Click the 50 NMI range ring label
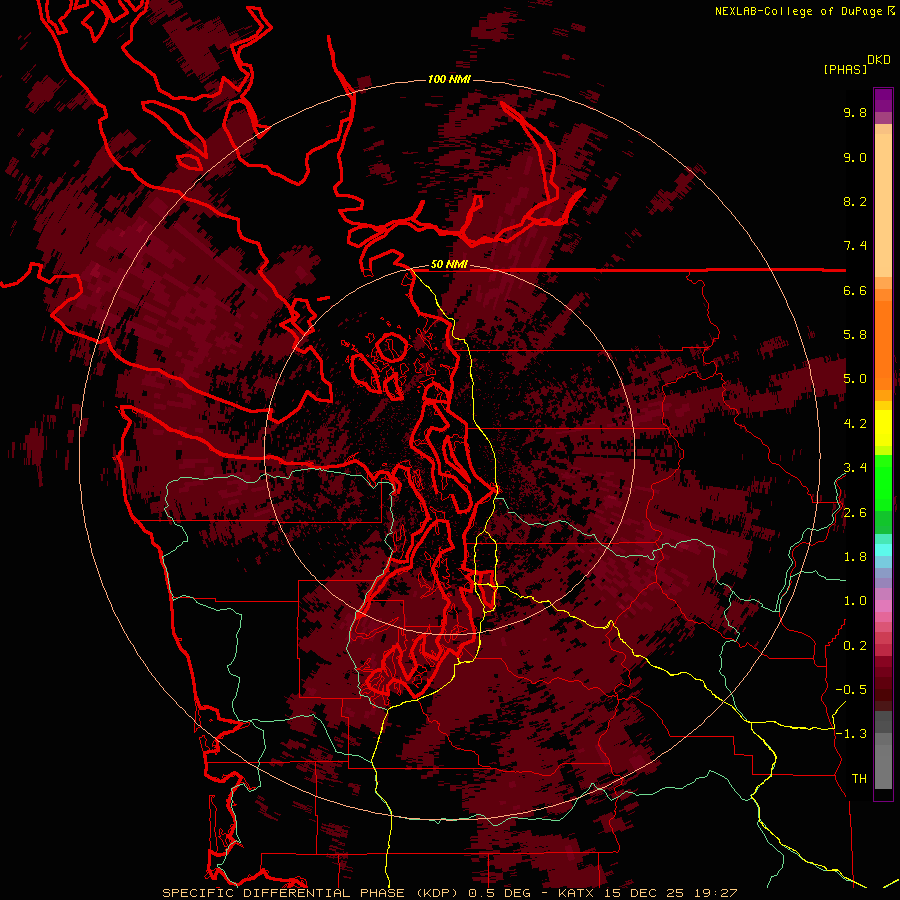 449,264
